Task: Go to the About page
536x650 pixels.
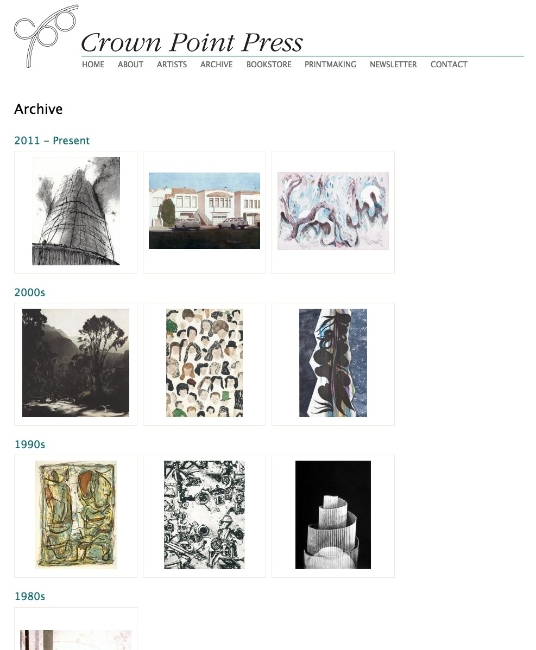Action: click(x=130, y=64)
